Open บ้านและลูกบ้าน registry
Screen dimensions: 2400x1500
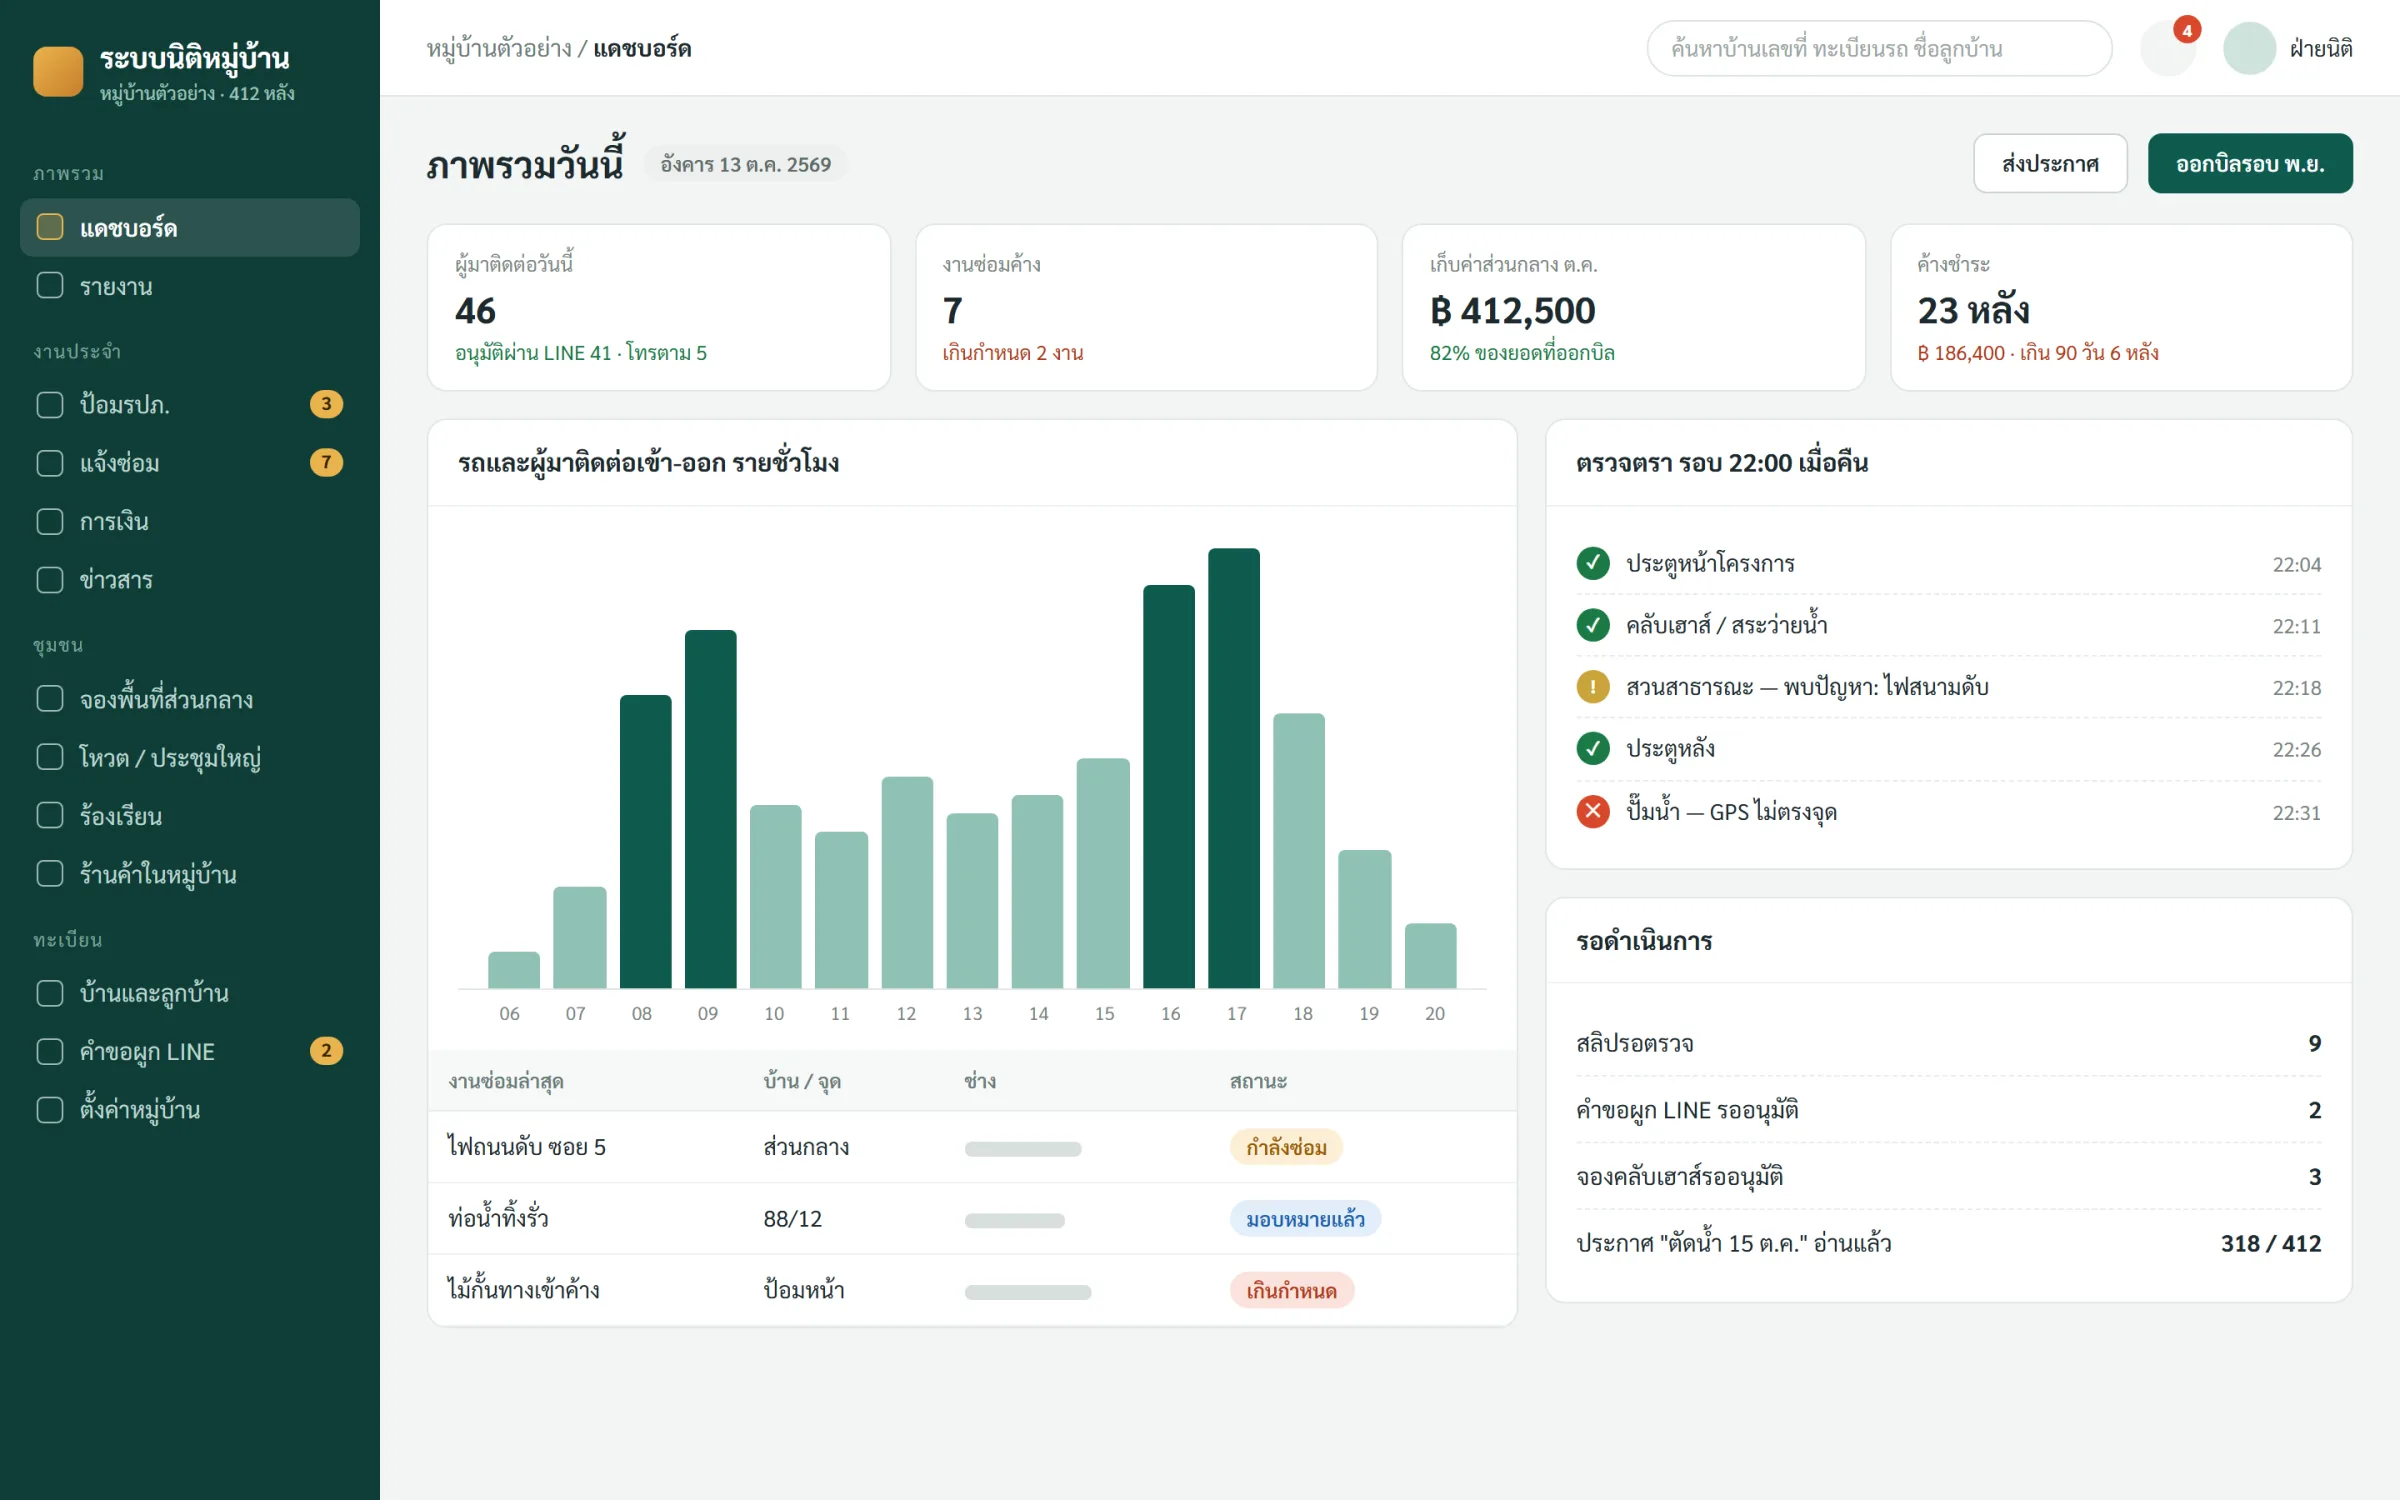(190, 993)
